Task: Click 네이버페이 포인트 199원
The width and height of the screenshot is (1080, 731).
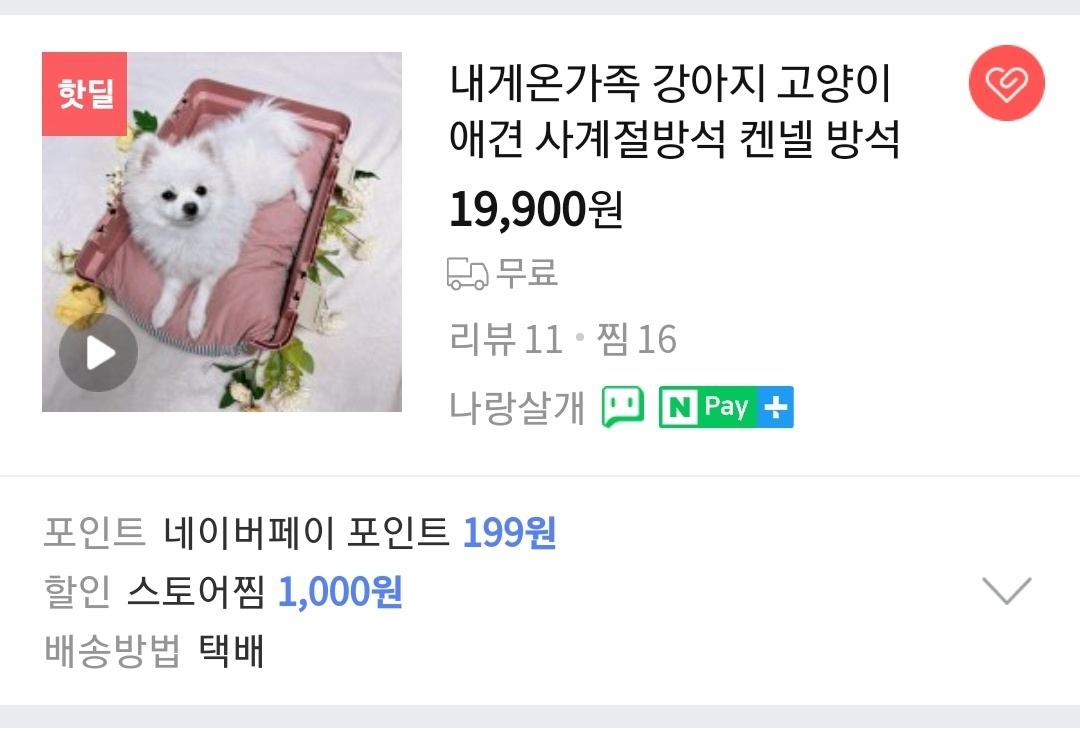Action: [x=360, y=533]
